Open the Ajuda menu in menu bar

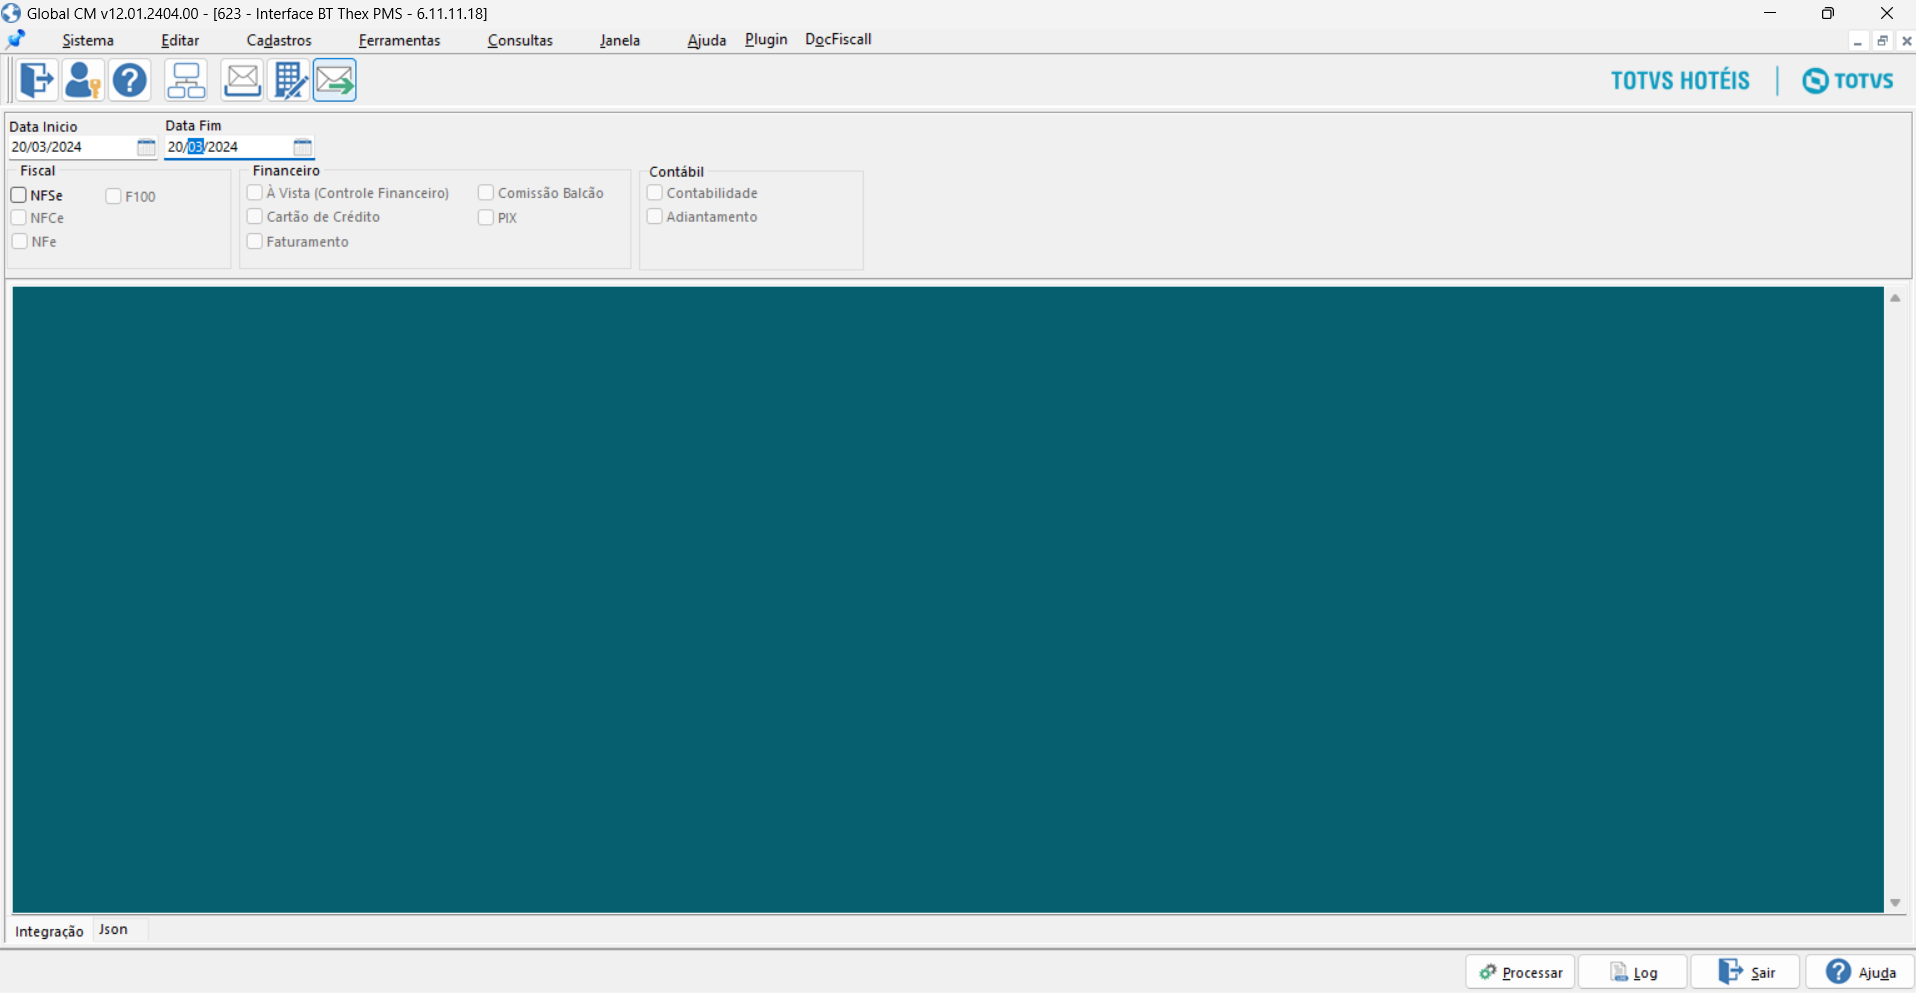pos(706,40)
